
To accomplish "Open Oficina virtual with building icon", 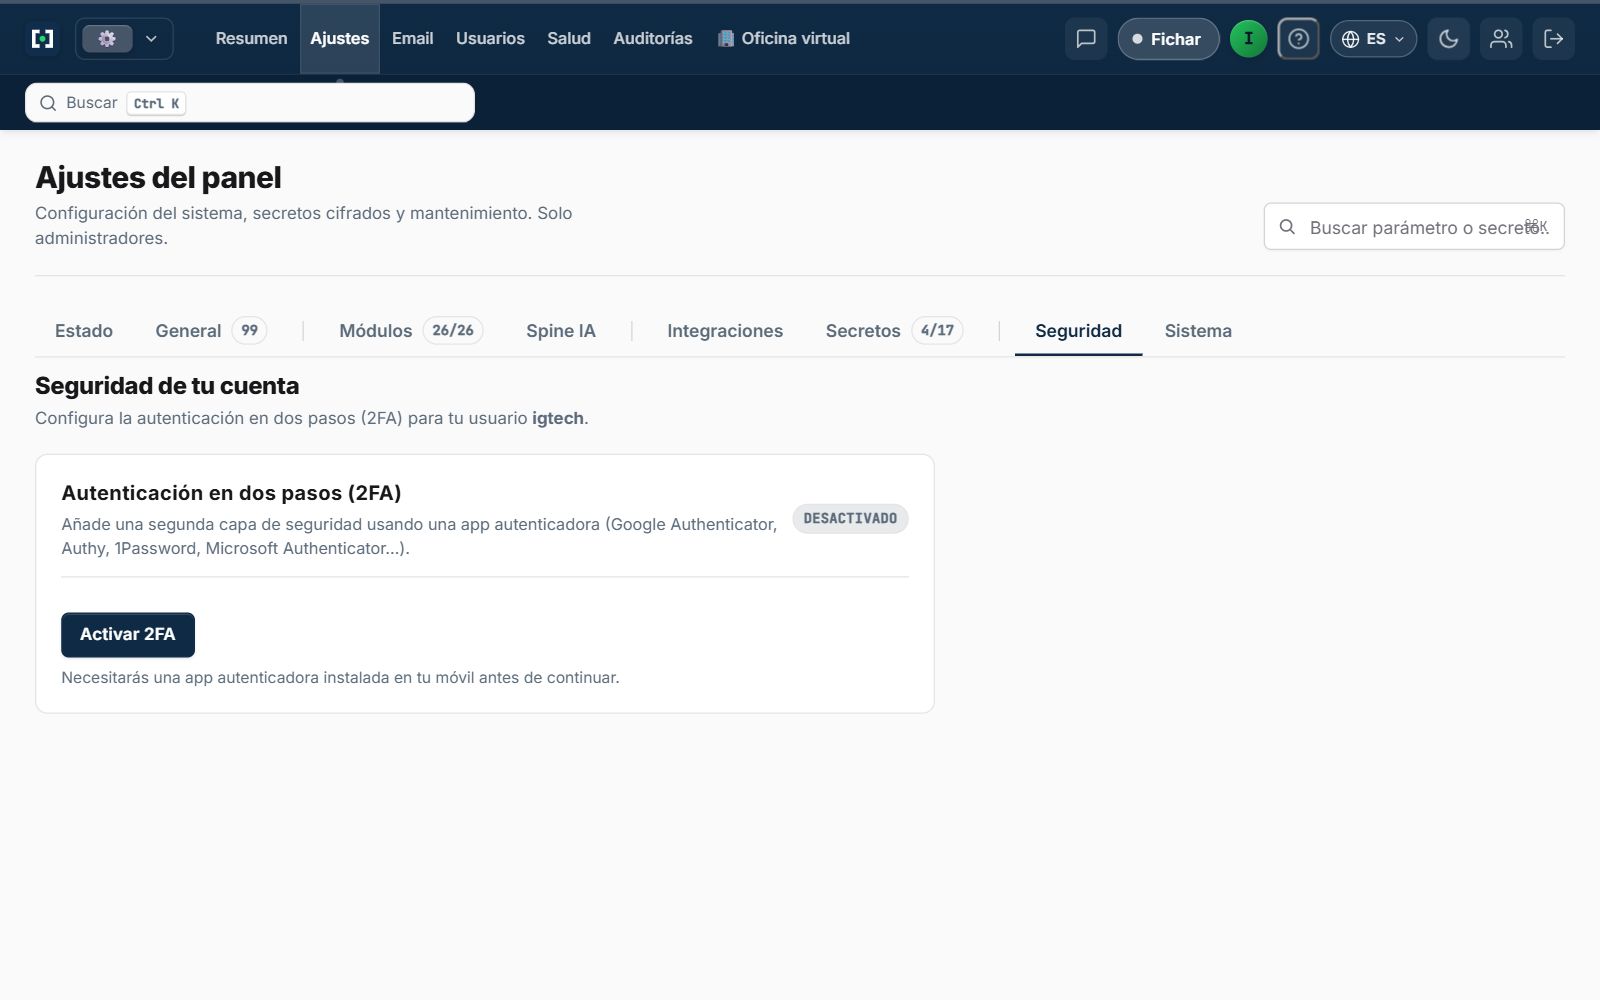I will 784,38.
